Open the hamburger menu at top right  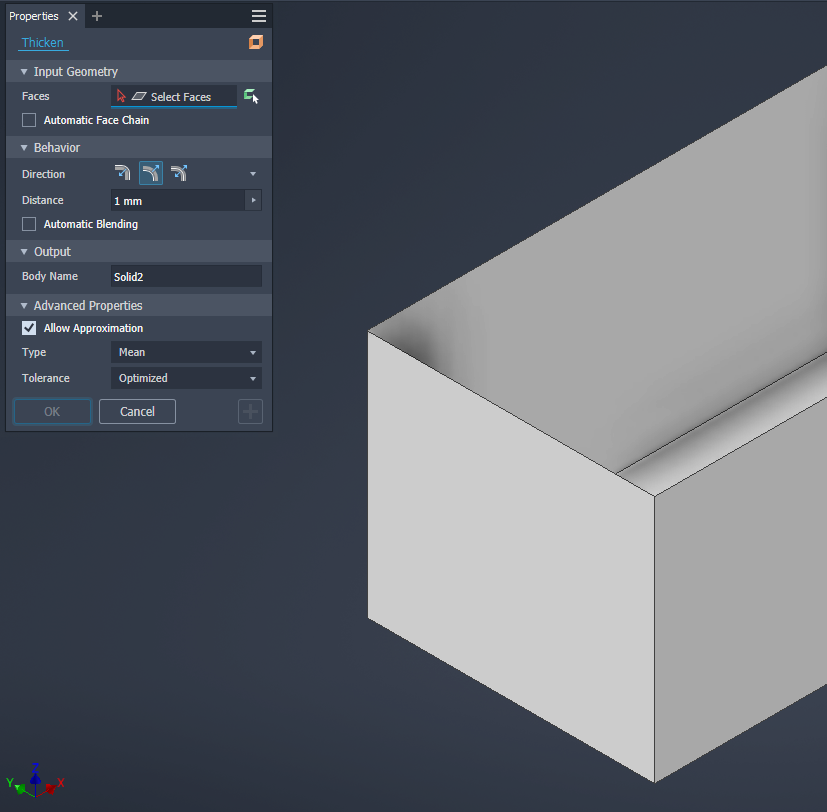(x=258, y=15)
